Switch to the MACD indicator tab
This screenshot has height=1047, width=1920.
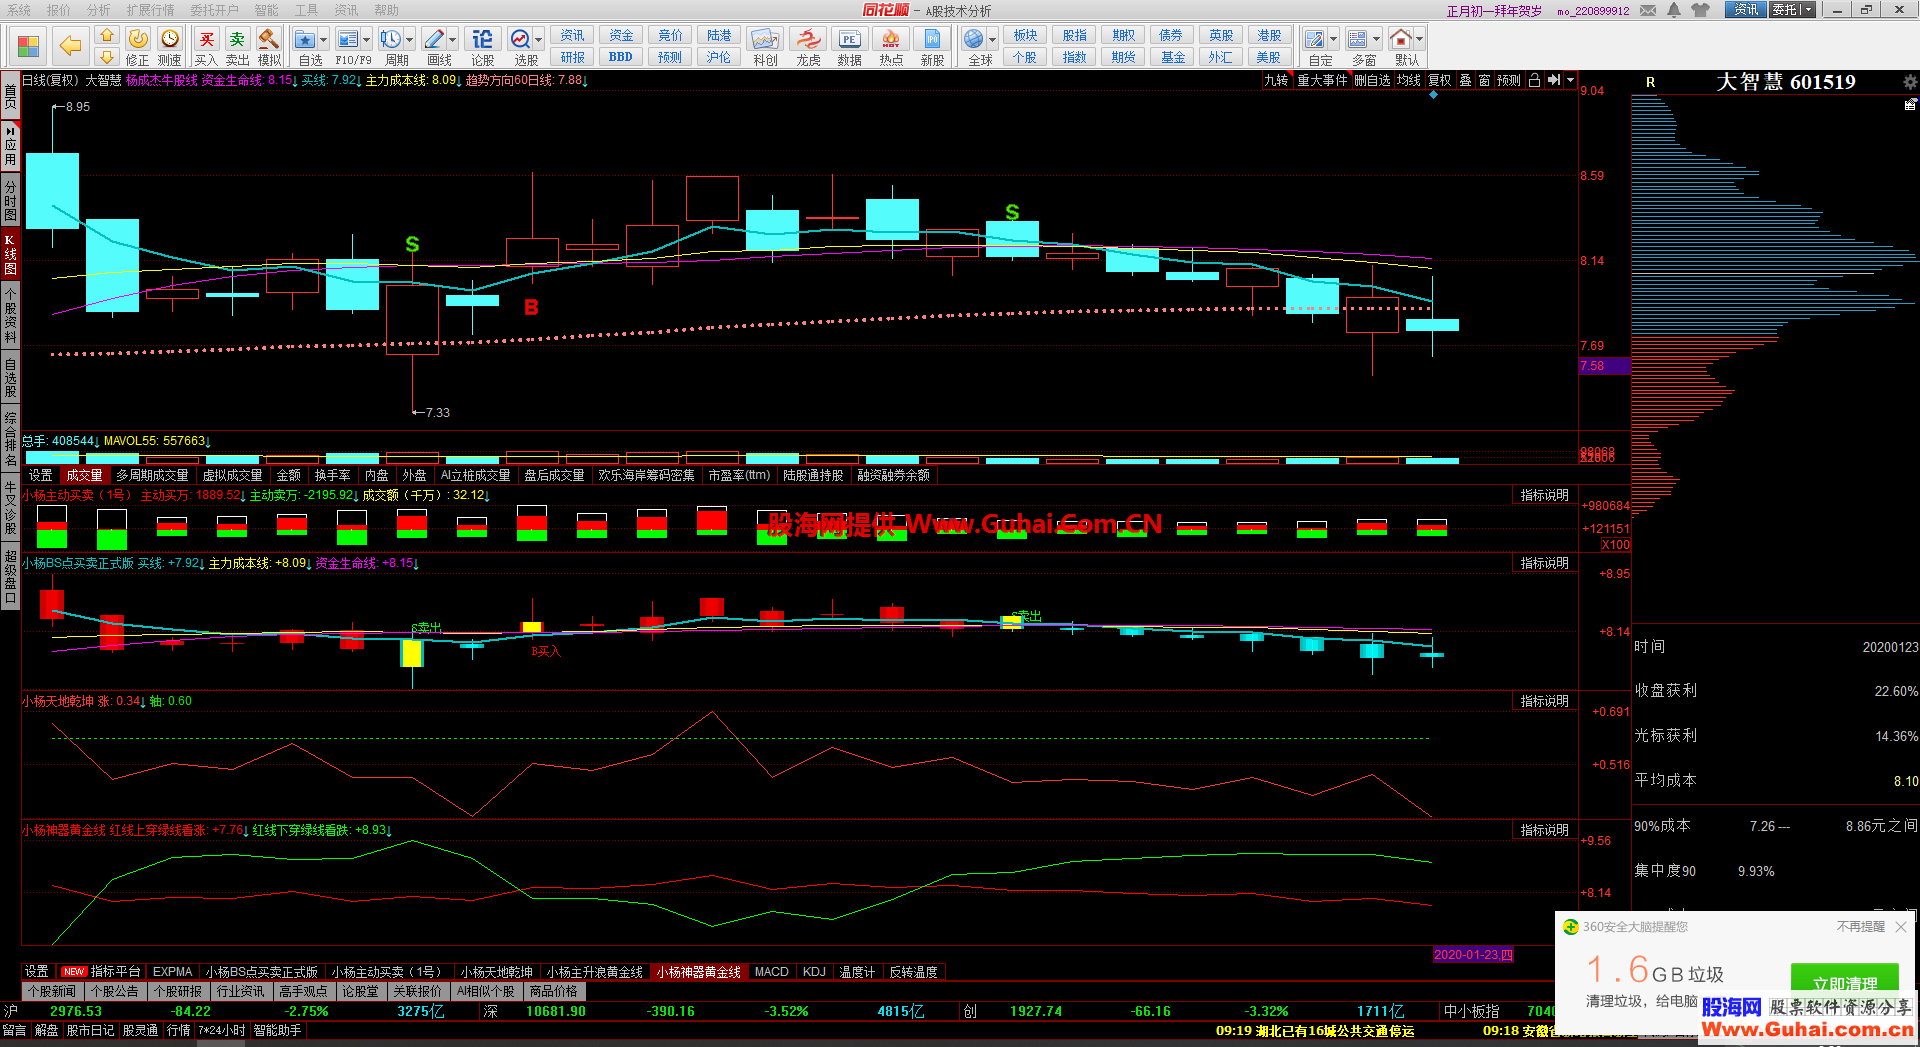771,972
